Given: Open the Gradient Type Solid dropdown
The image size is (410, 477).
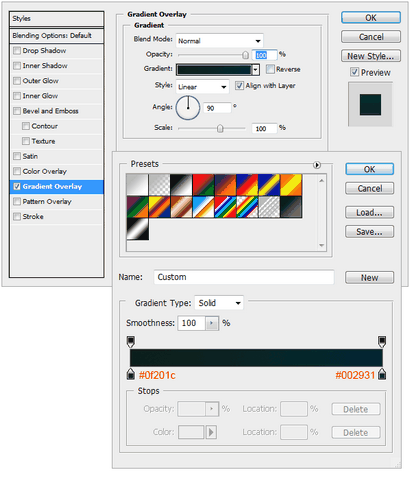Looking at the screenshot, I should pyautogui.click(x=219, y=303).
